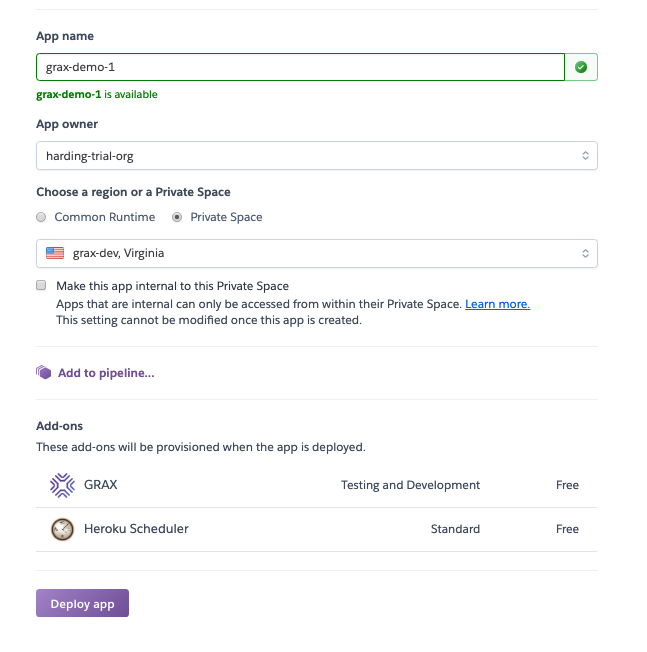
Task: Click the GRAX add-on name
Action: (x=103, y=485)
